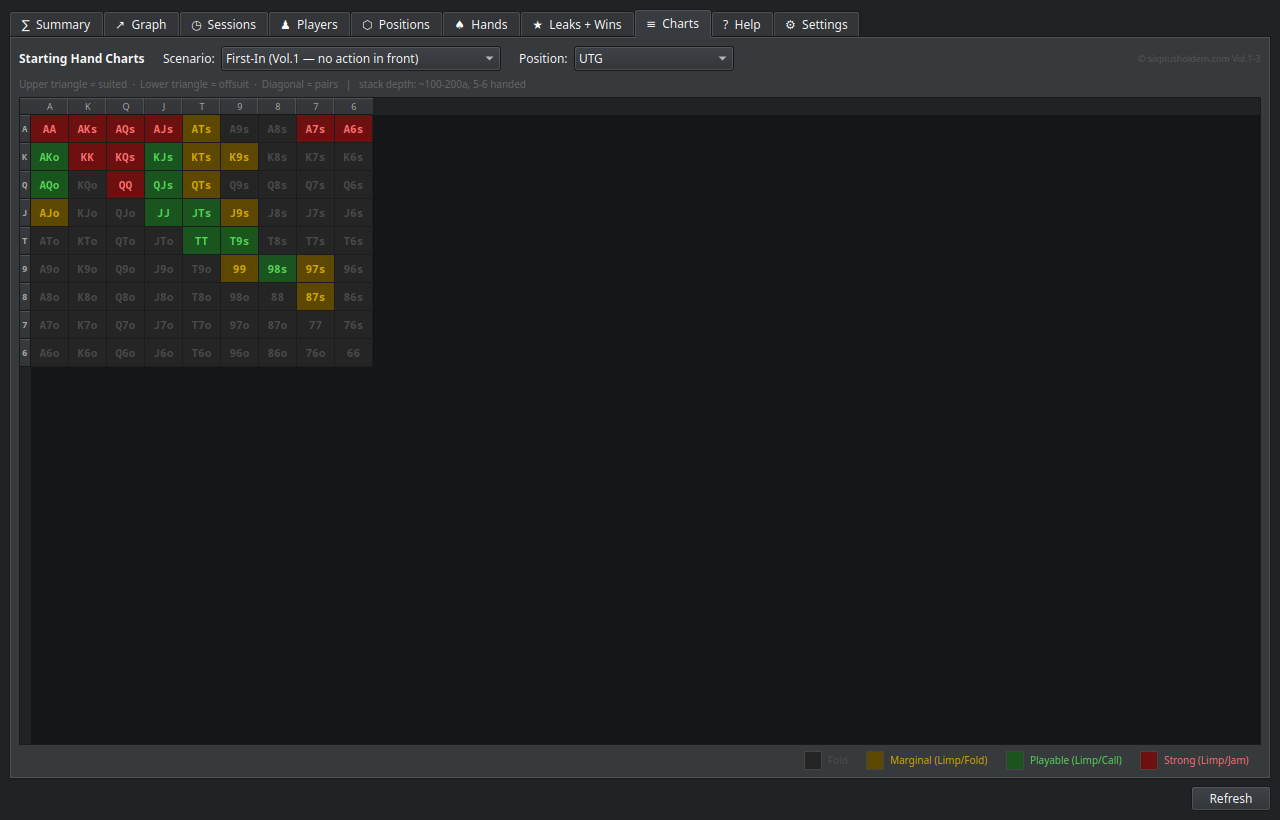This screenshot has width=1280, height=820.
Task: Select the folded 98o cell
Action: point(240,297)
